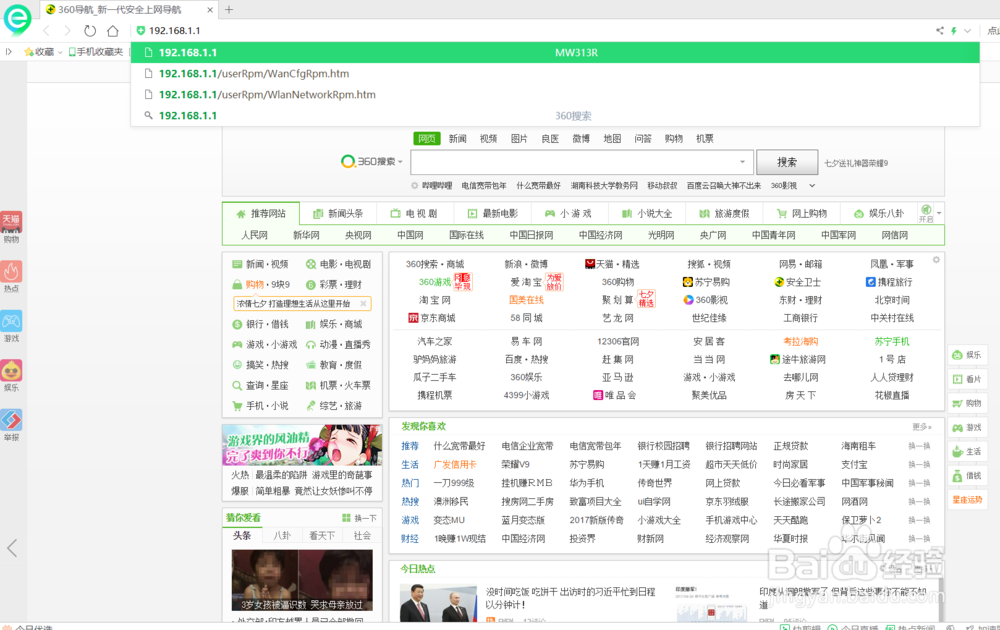The image size is (1000, 630).
Task: Open search box history dropdown arrow
Action: (742, 162)
